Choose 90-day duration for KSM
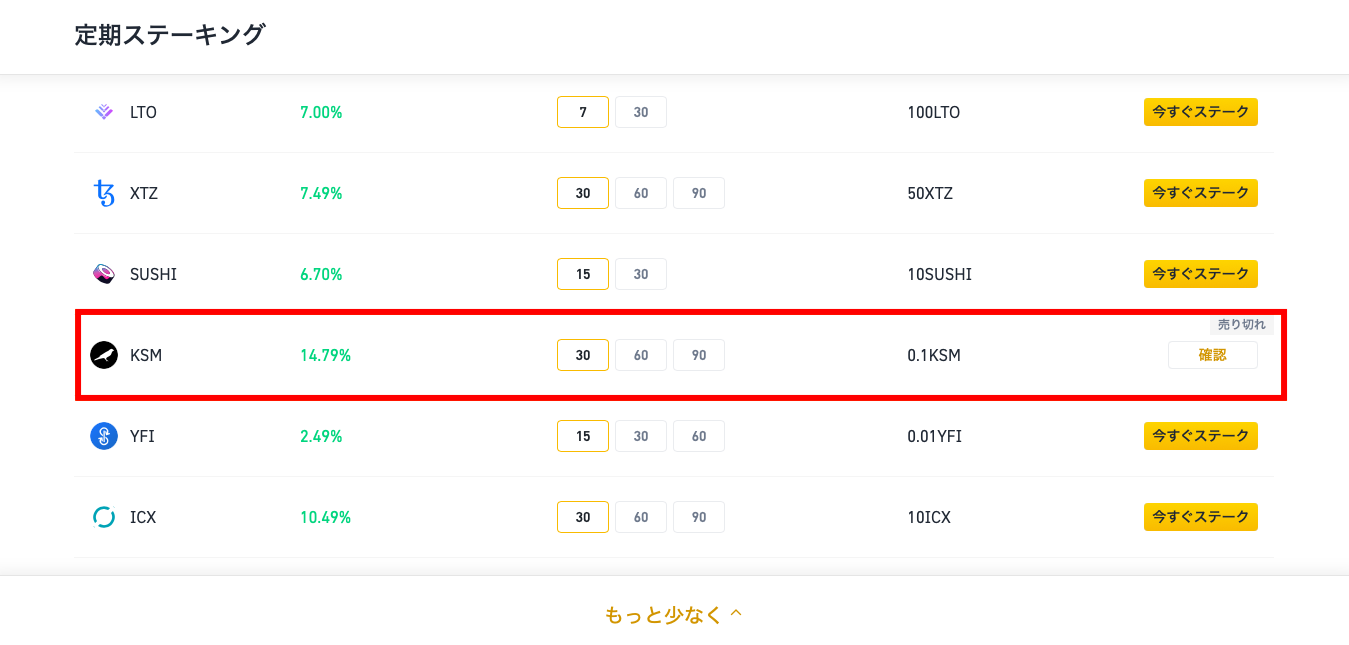The width and height of the screenshot is (1349, 645). (699, 355)
